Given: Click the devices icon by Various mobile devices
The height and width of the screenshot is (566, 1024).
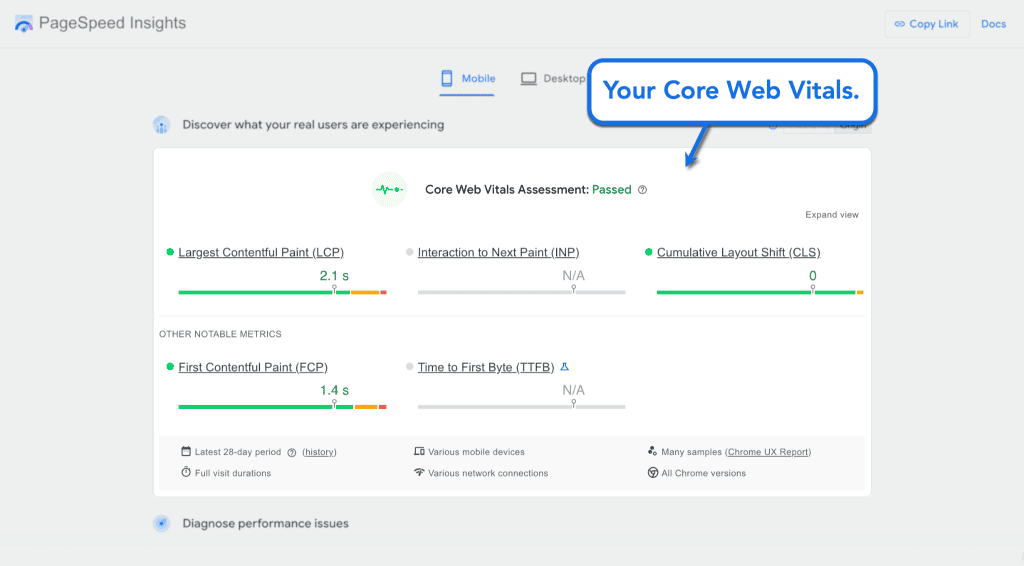Looking at the screenshot, I should (419, 451).
